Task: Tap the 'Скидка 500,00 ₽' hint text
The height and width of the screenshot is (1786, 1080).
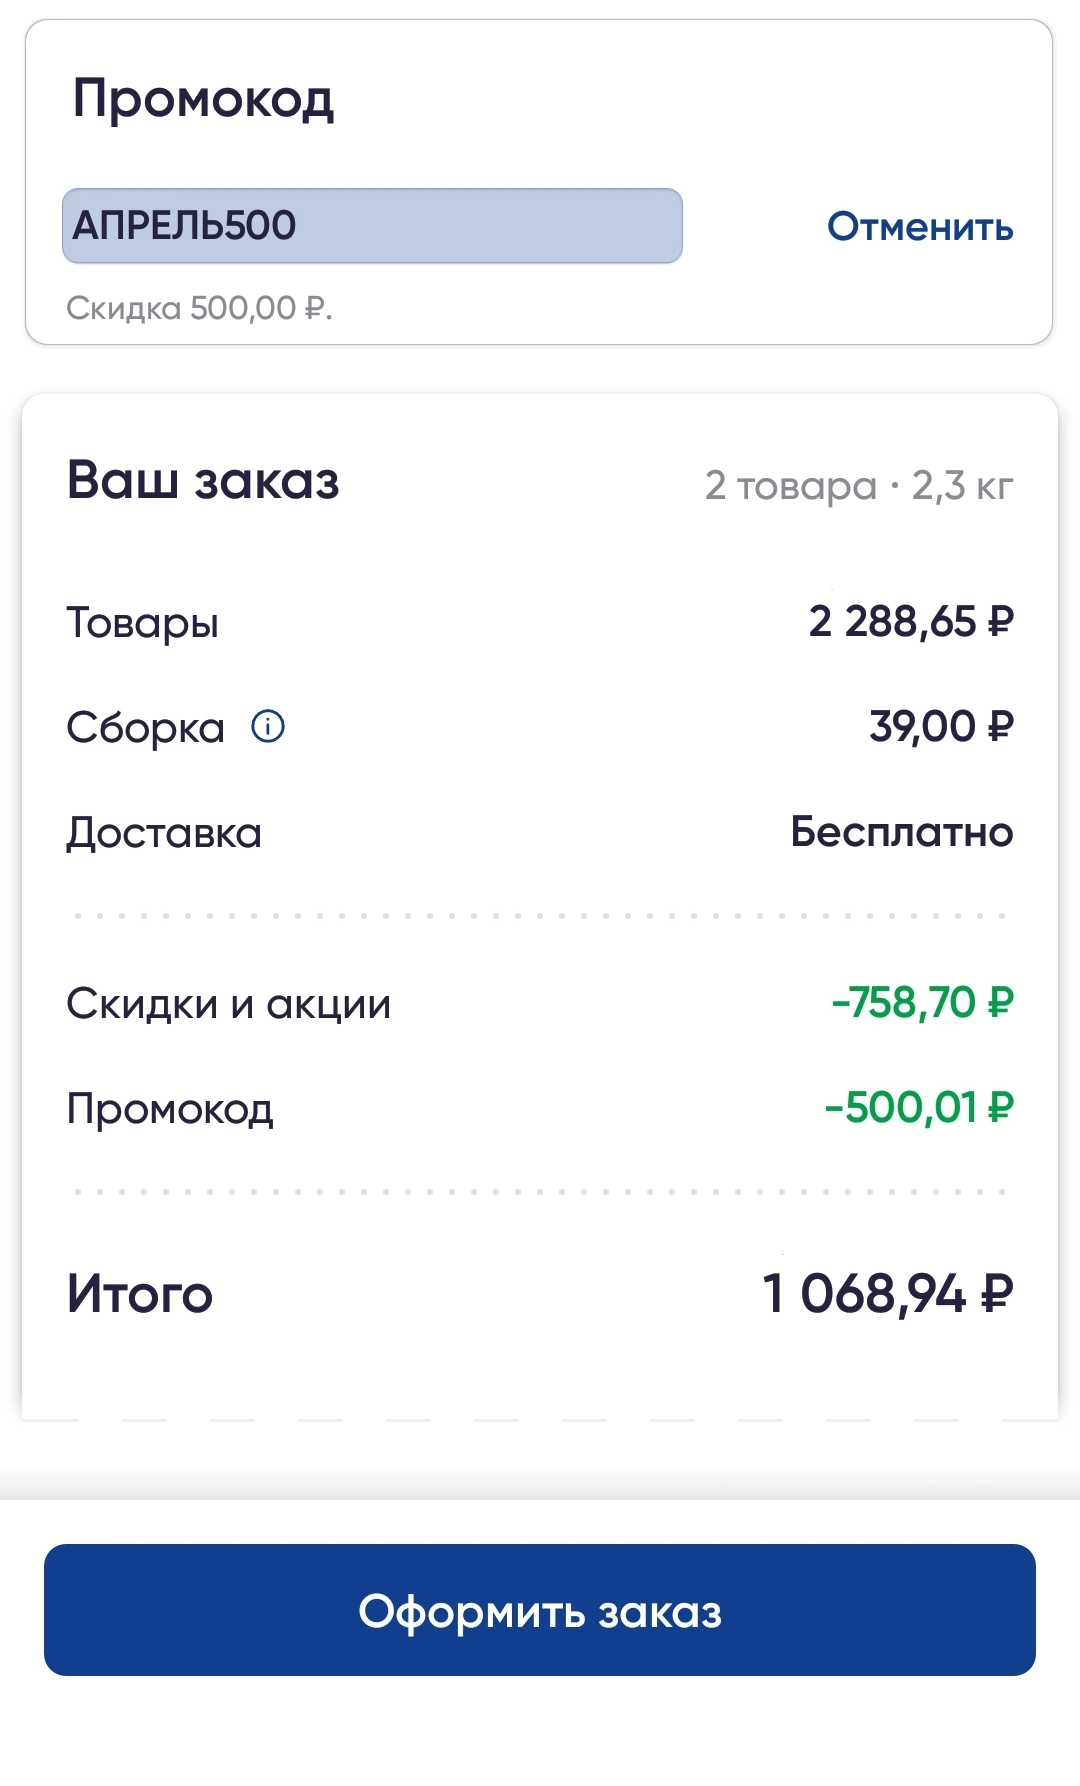Action: [199, 308]
